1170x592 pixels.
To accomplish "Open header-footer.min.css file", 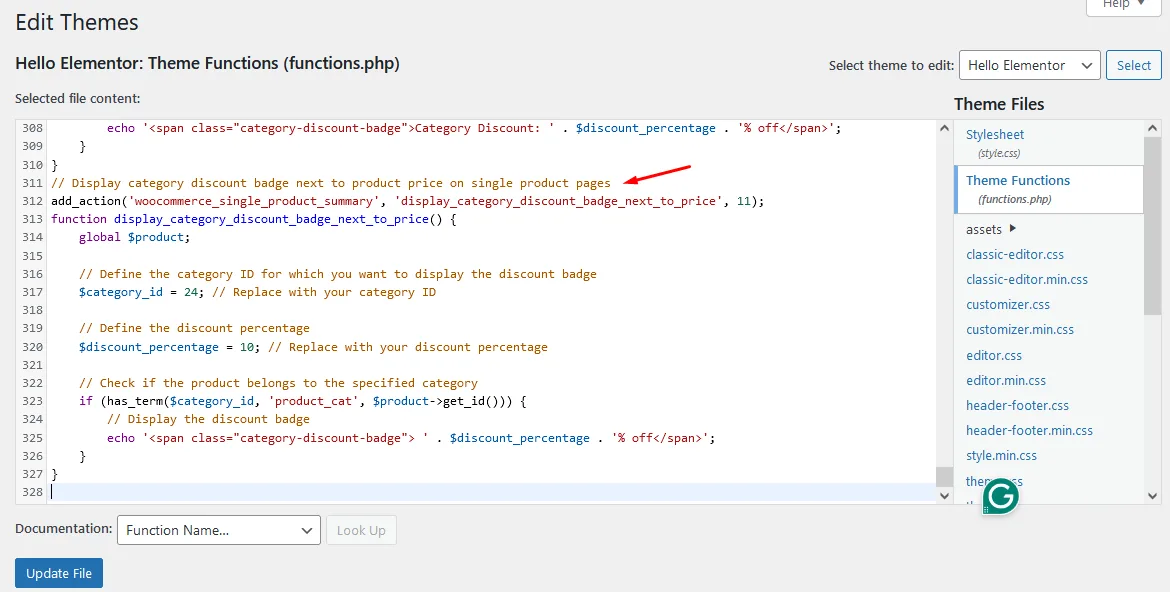I will pos(1029,431).
